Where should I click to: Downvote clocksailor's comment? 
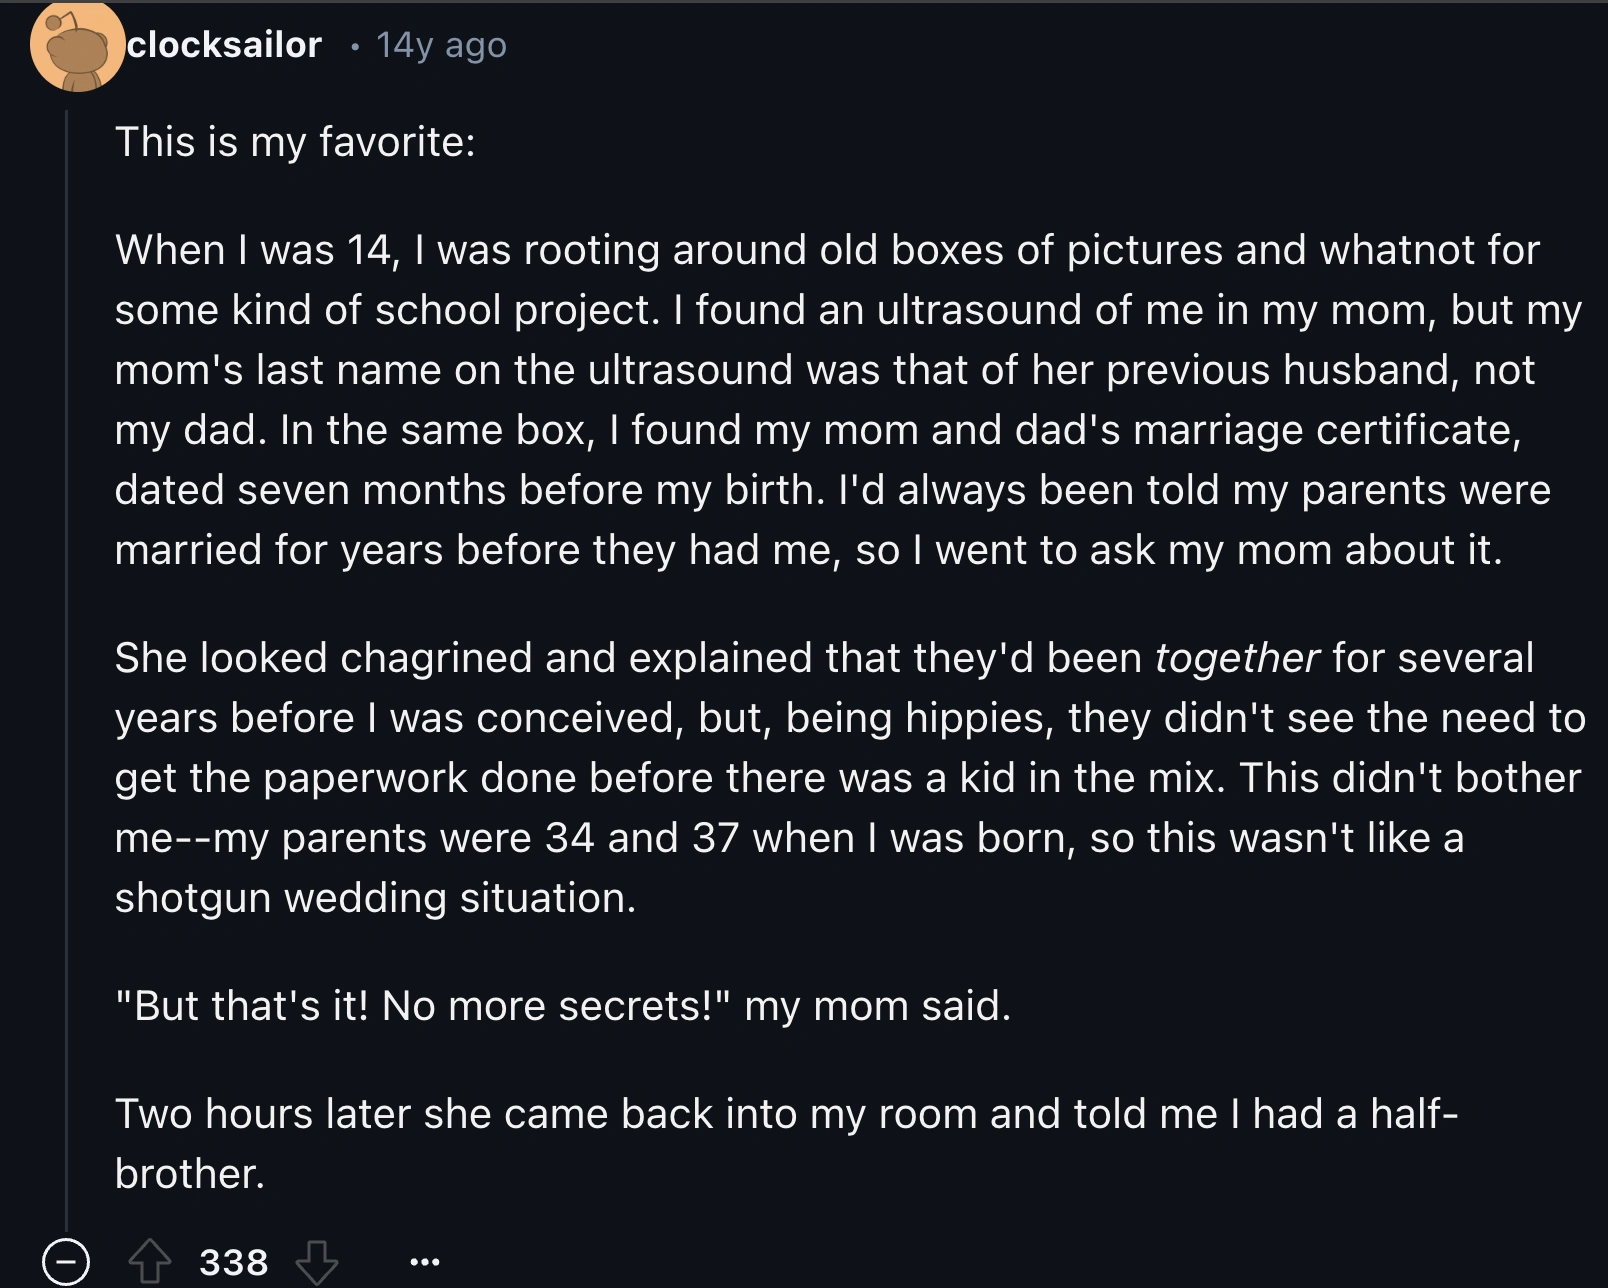click(x=317, y=1261)
